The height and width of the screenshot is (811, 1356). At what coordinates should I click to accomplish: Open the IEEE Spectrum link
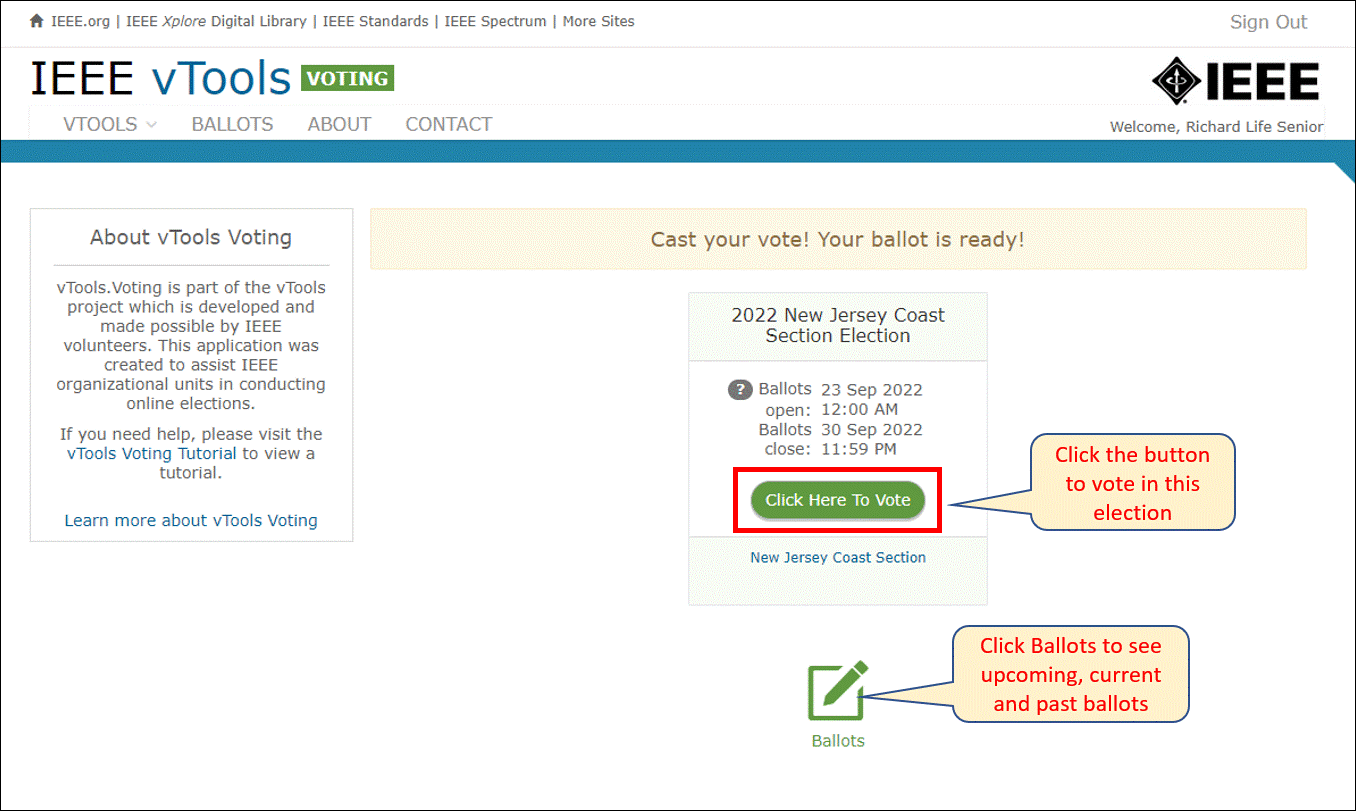point(495,21)
